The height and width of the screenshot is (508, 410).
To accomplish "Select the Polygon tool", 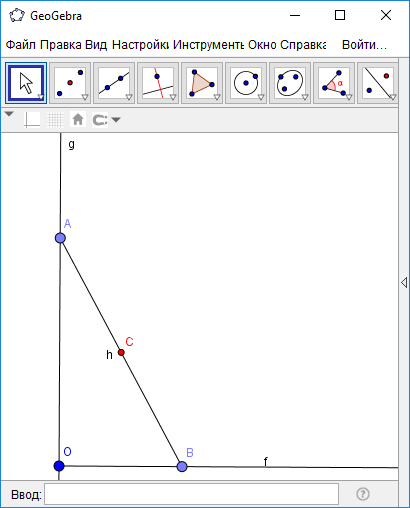I will coord(202,83).
